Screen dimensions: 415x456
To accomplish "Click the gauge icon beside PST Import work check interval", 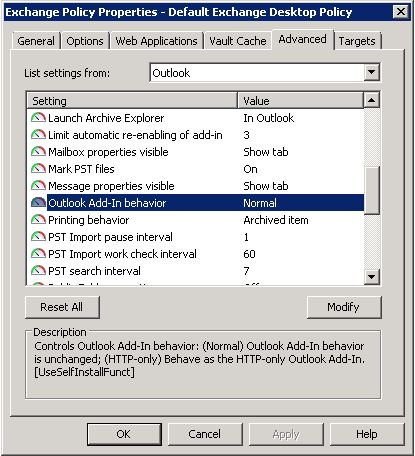I will point(38,254).
